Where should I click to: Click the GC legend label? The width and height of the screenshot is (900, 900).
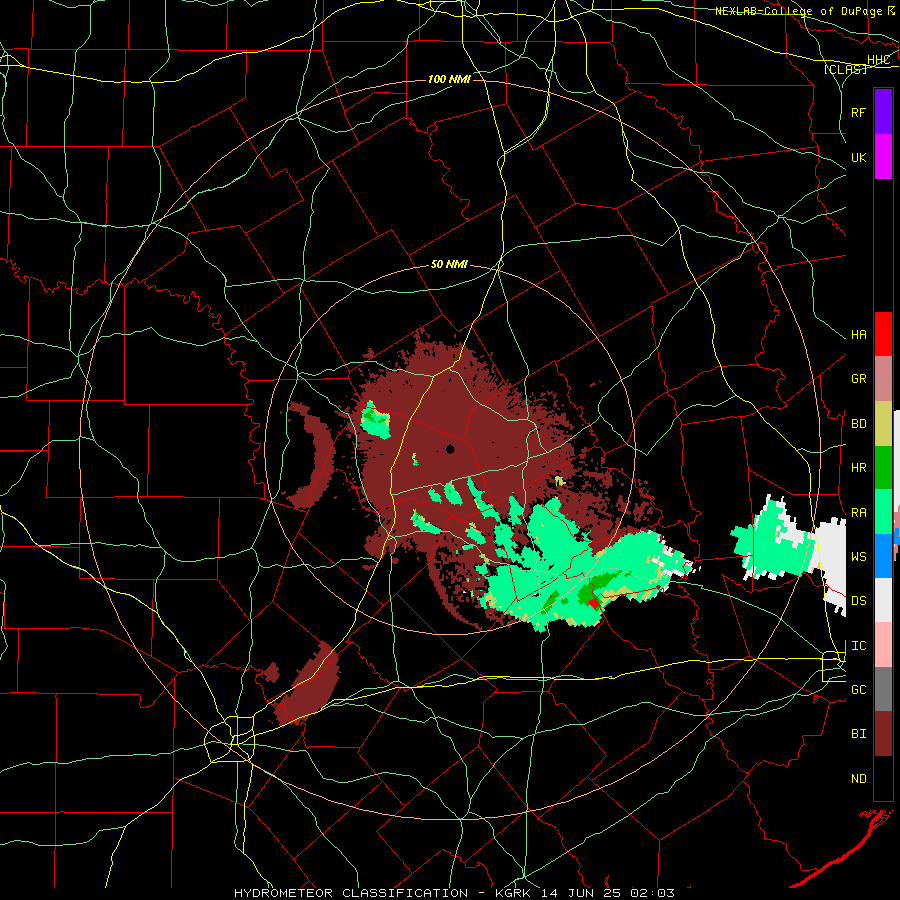[x=859, y=689]
